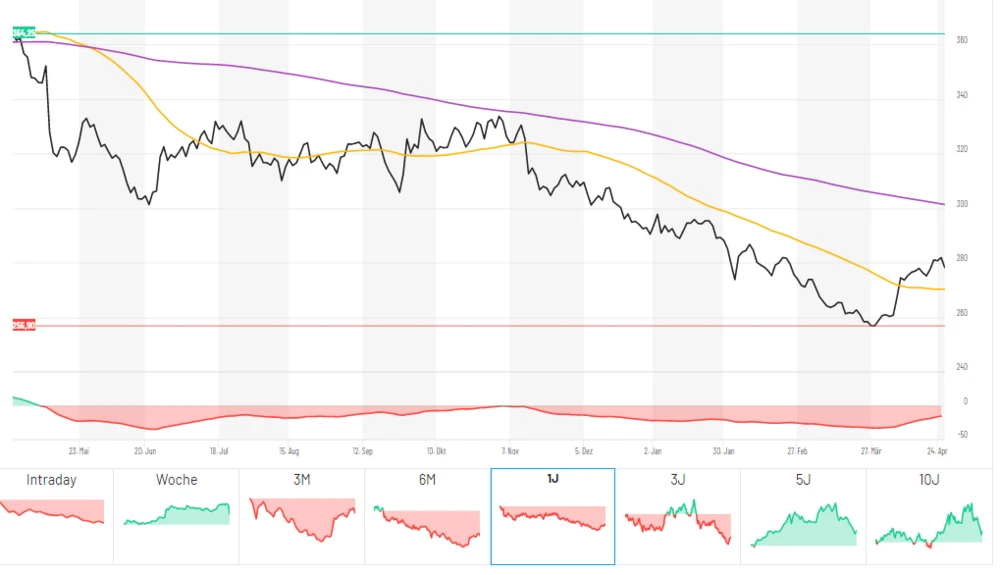1000x575 pixels.
Task: Click the 360 value on price axis
Action: (962, 41)
